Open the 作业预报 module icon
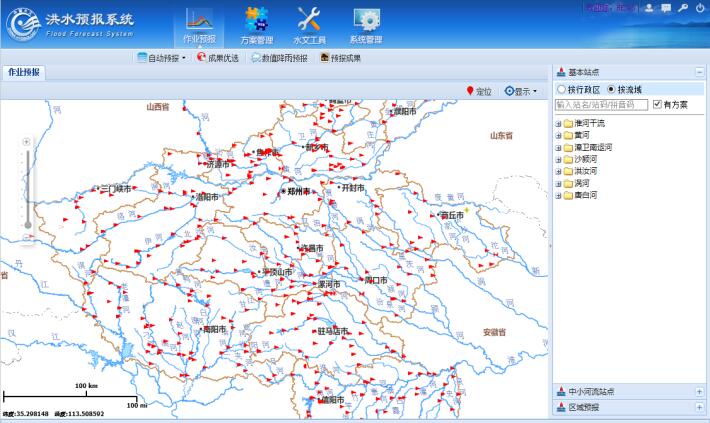The image size is (710, 423). pyautogui.click(x=199, y=24)
